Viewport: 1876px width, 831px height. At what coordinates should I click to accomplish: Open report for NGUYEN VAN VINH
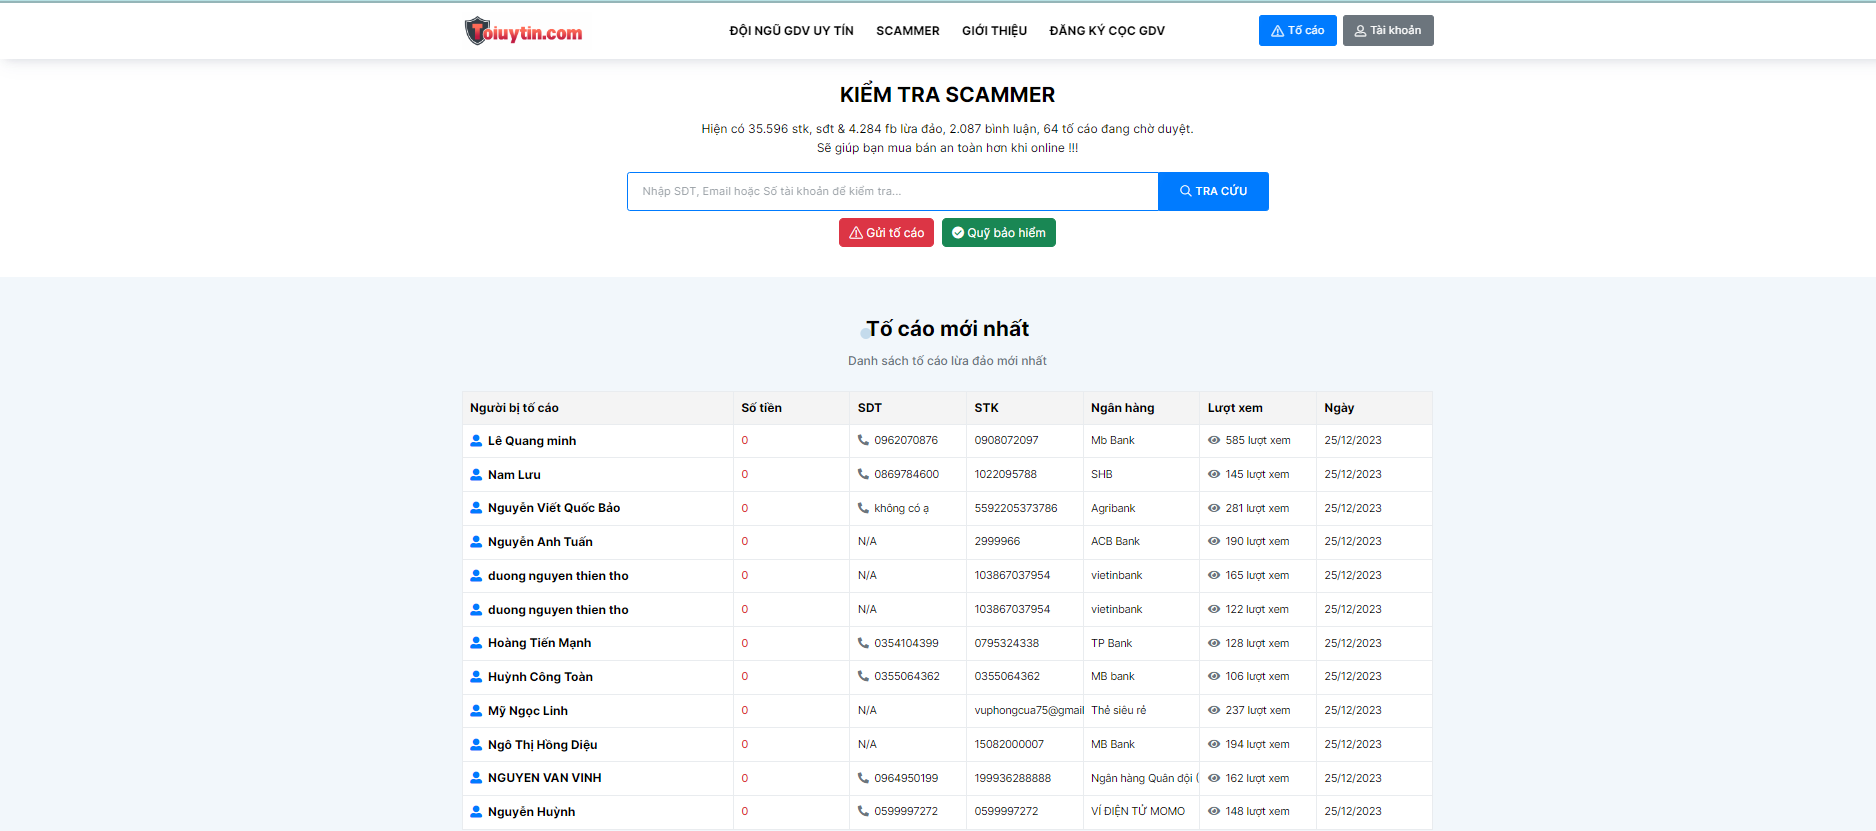(x=545, y=778)
